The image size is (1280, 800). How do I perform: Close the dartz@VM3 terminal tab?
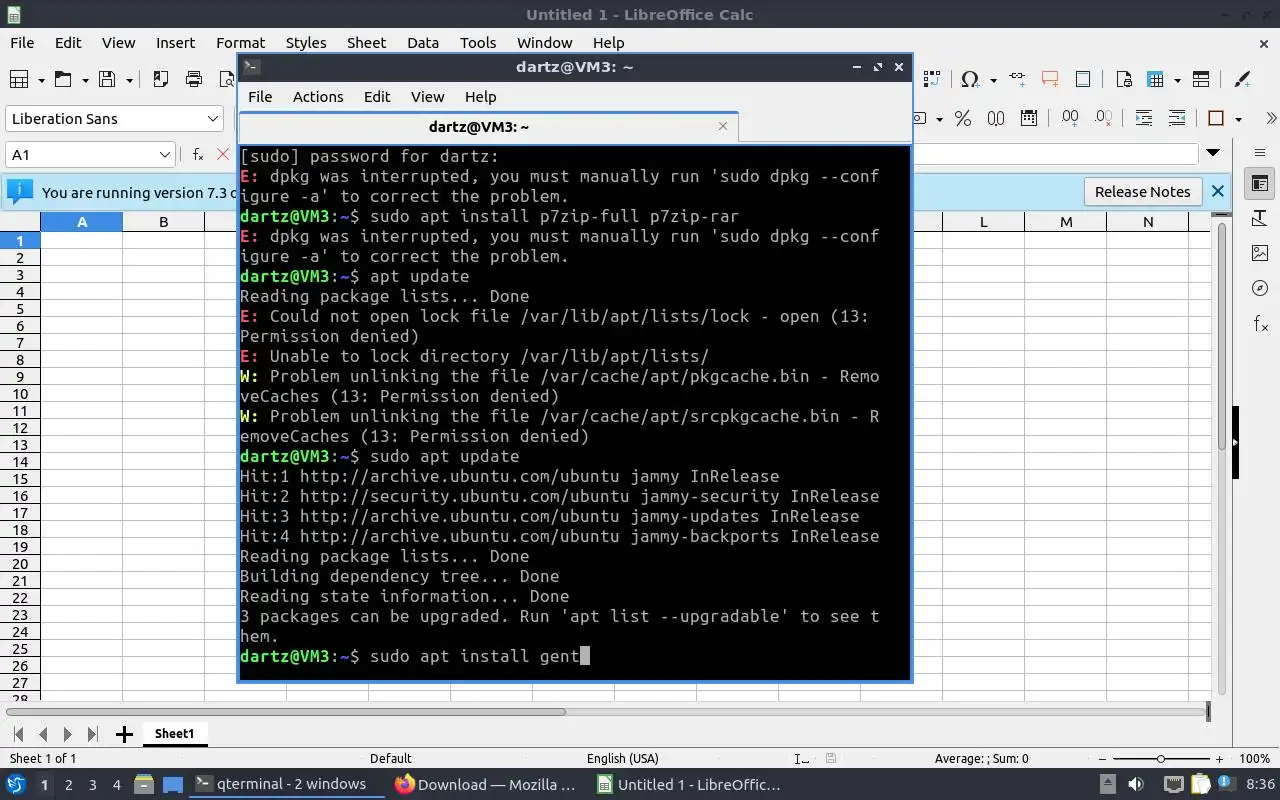723,126
